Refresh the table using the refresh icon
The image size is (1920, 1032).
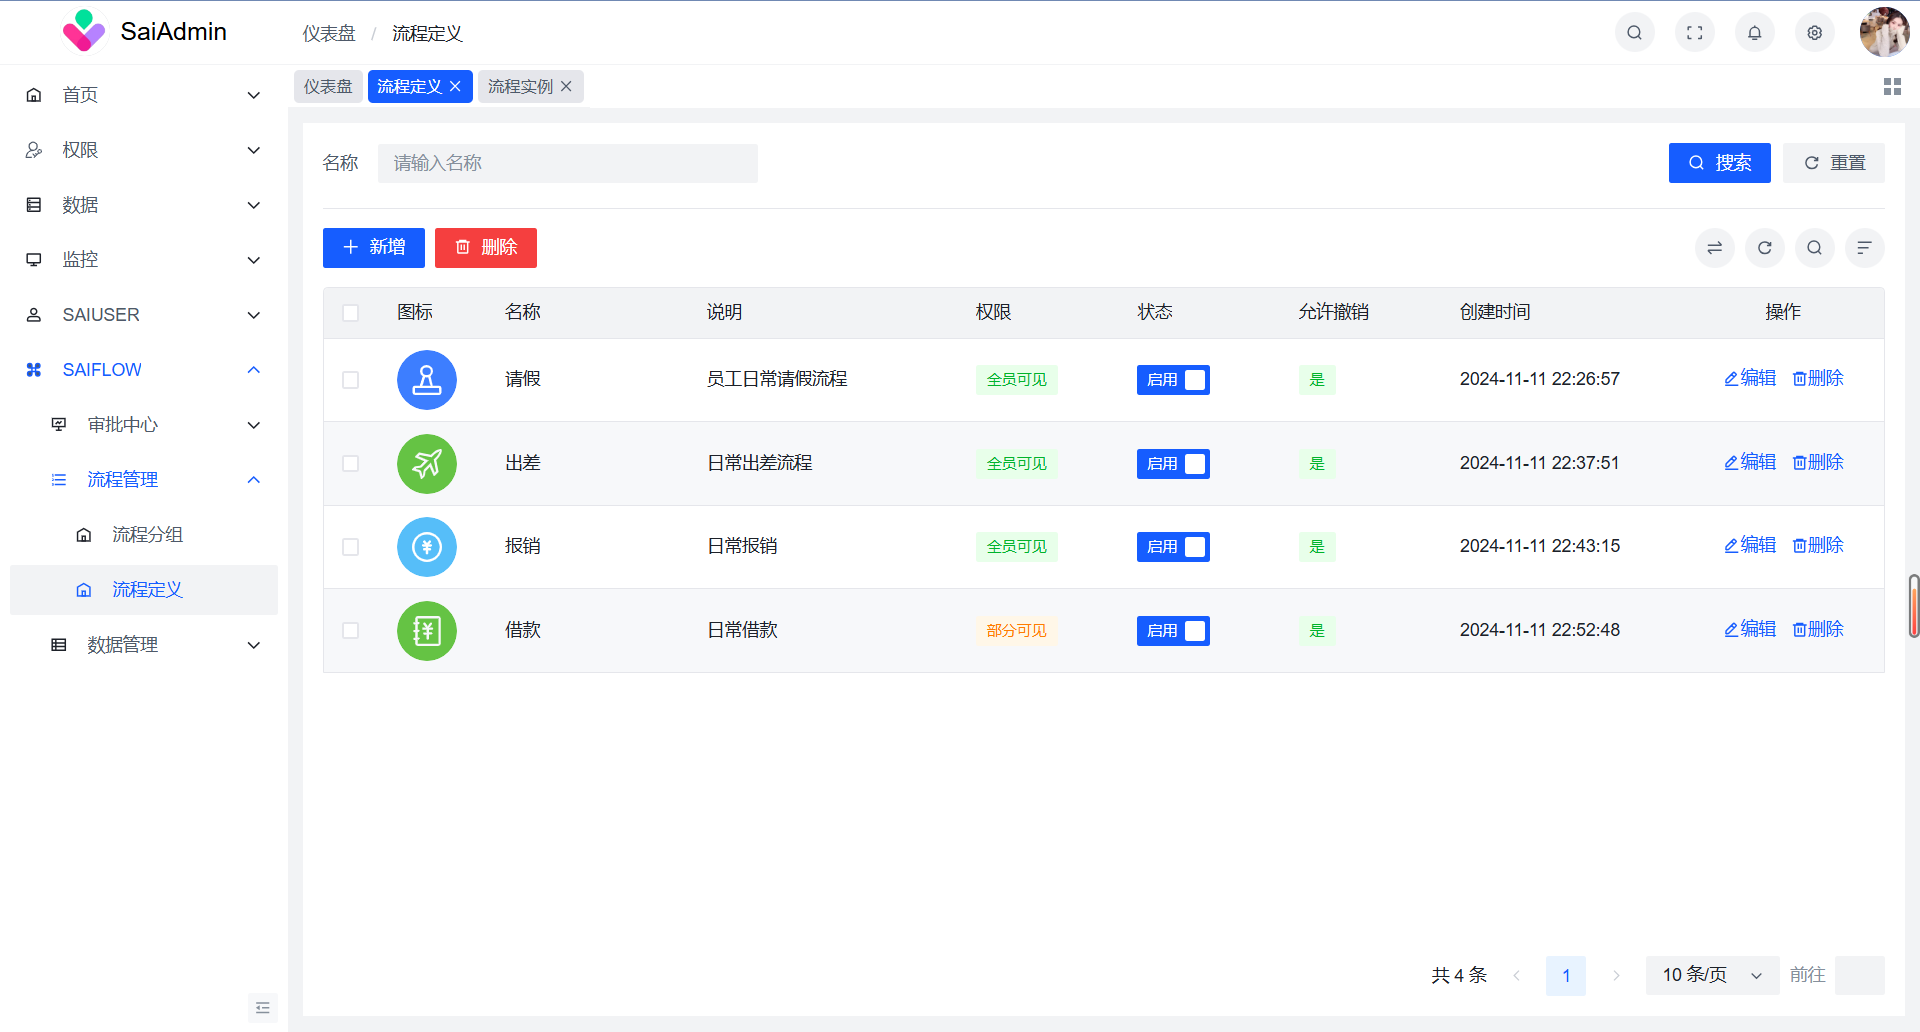click(1764, 248)
